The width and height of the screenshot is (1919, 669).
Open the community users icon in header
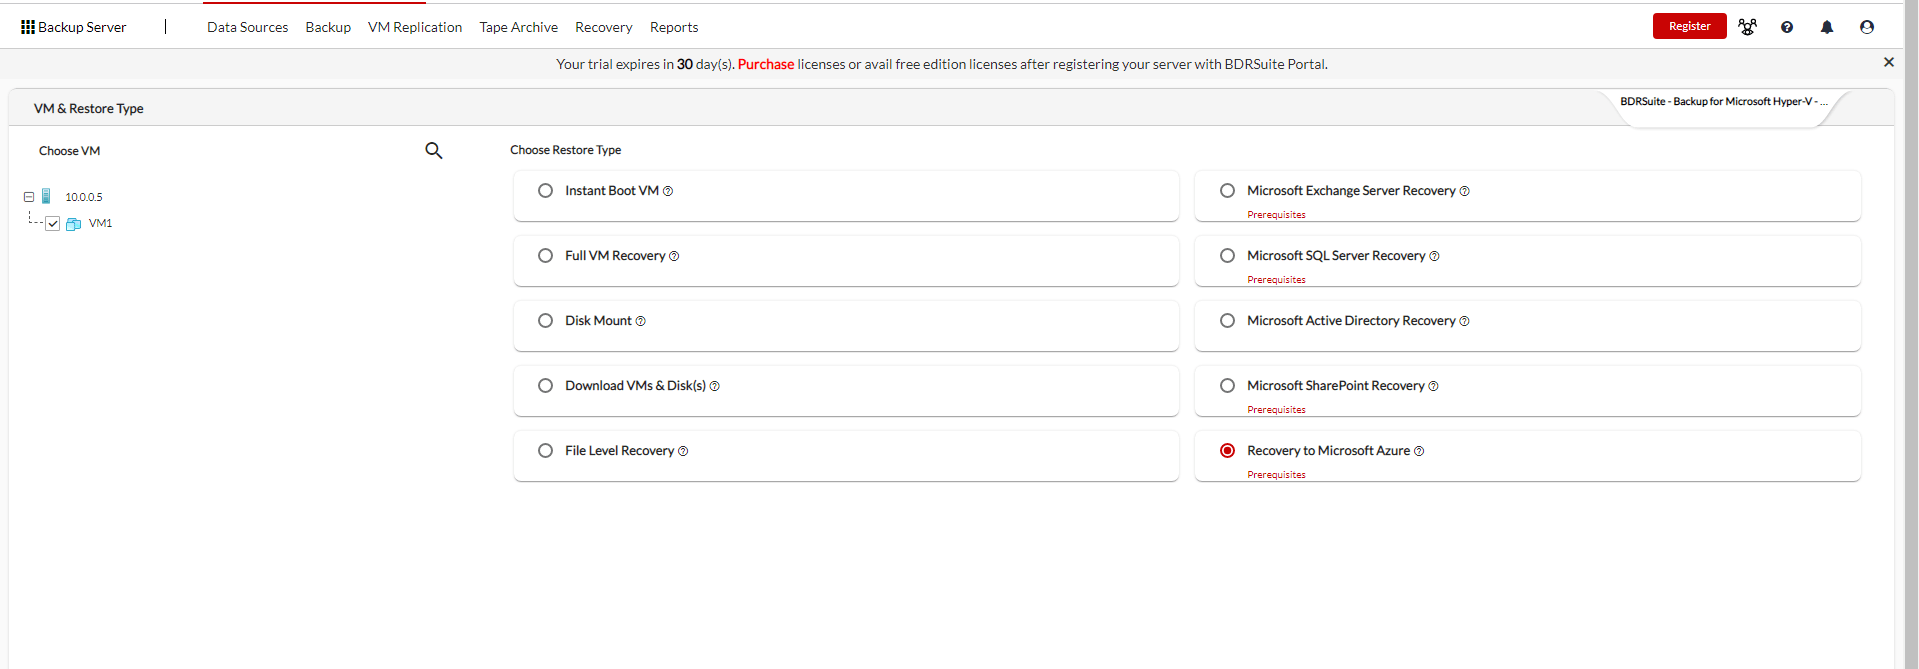point(1747,27)
